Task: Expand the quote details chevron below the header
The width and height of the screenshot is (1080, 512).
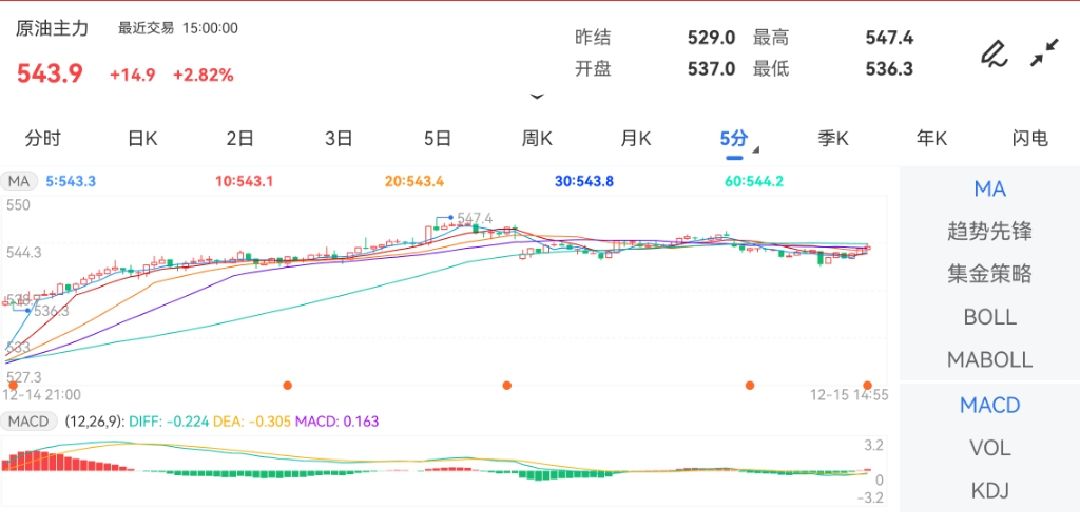Action: (537, 97)
